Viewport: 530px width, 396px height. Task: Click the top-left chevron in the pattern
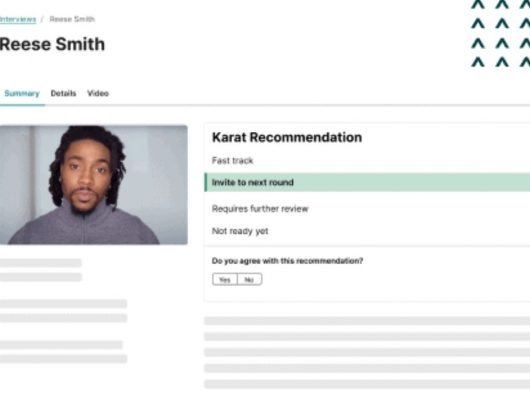point(478,4)
